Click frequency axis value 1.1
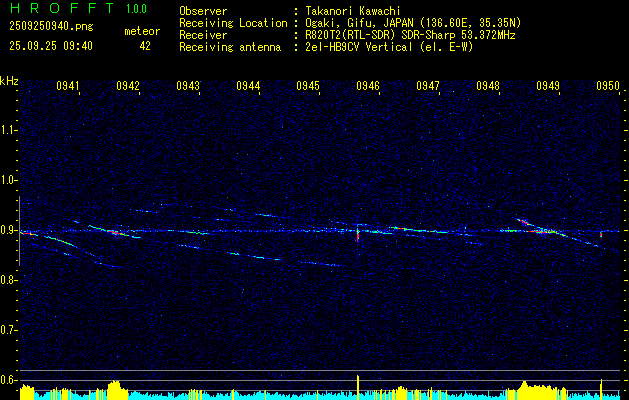 7,130
